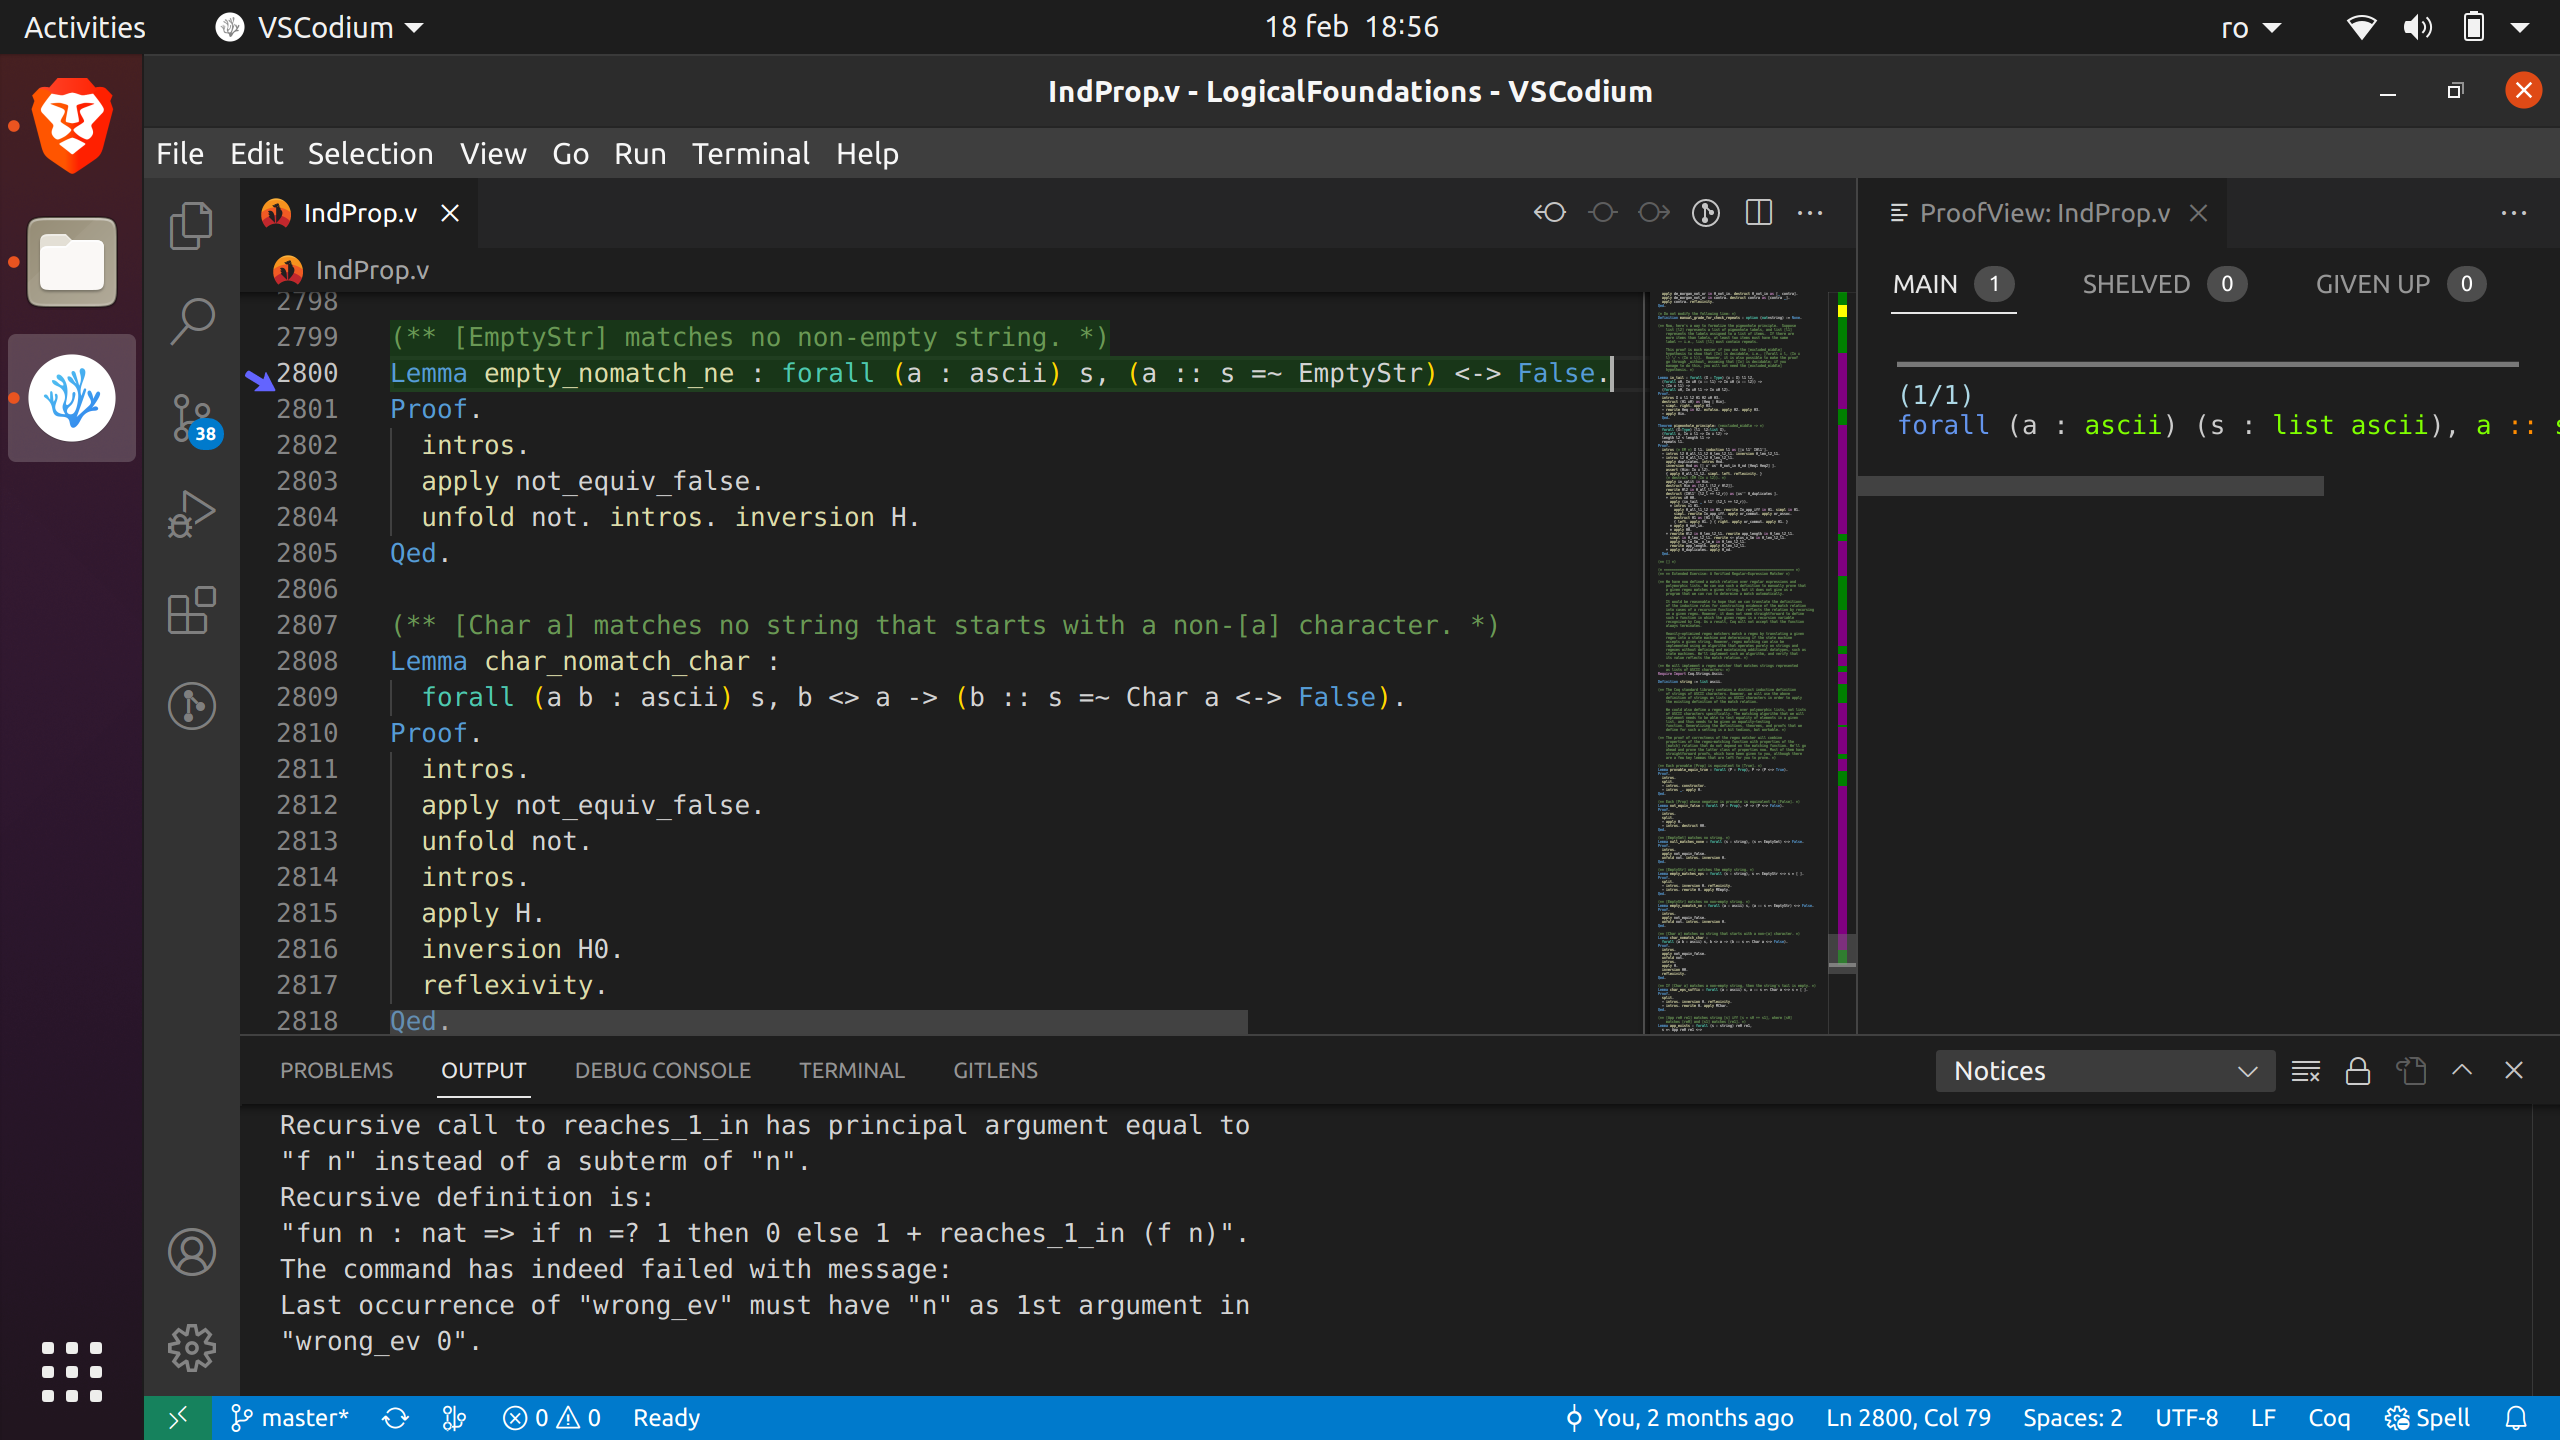Switch to the DEBUG CONSOLE tab

click(662, 1071)
